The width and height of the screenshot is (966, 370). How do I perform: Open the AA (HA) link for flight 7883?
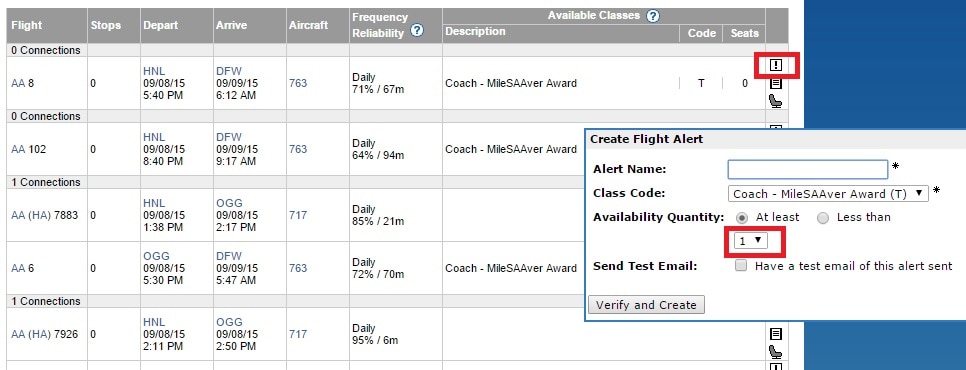click(31, 215)
